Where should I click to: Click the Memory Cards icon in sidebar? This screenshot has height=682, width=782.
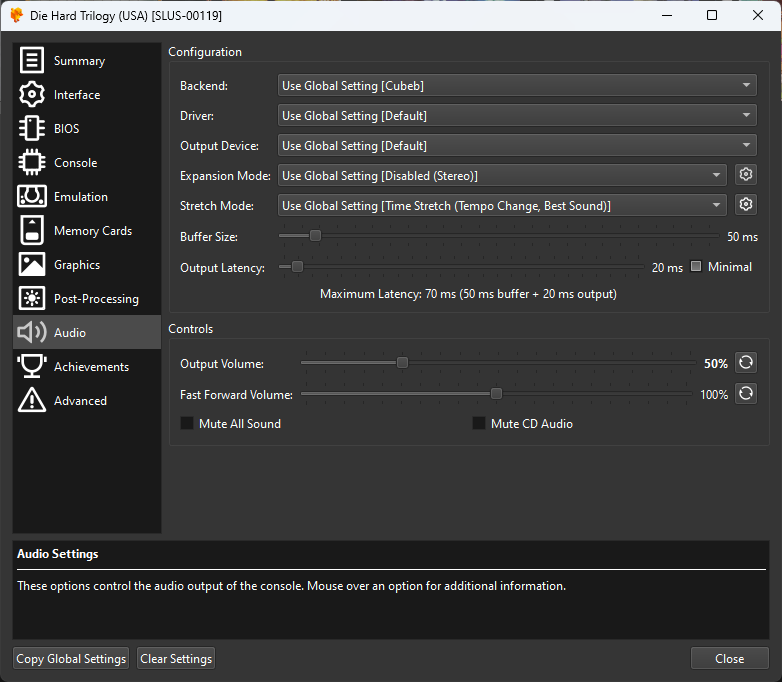[x=32, y=230]
